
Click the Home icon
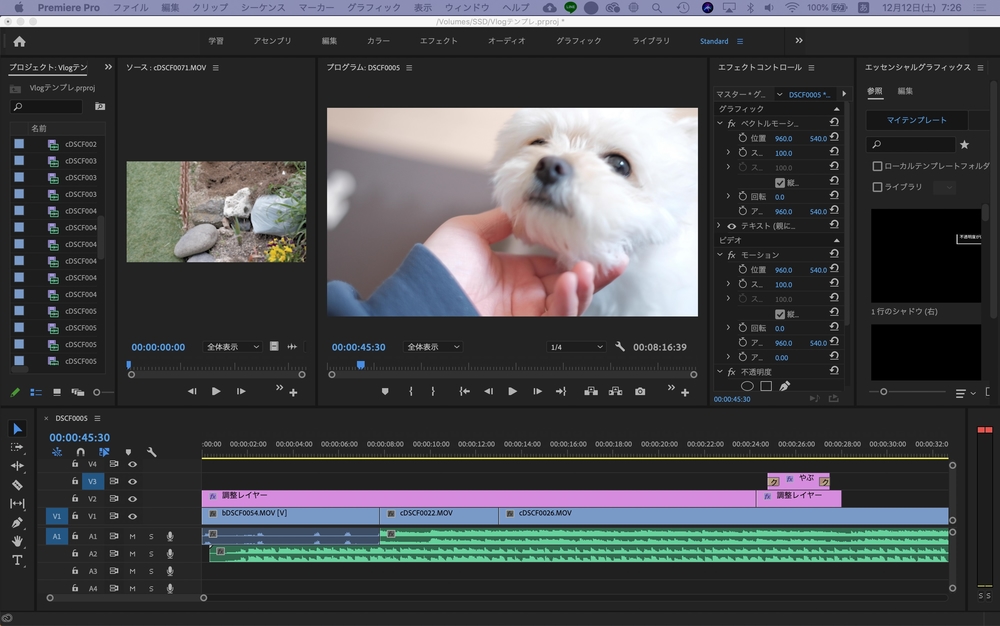[x=19, y=41]
